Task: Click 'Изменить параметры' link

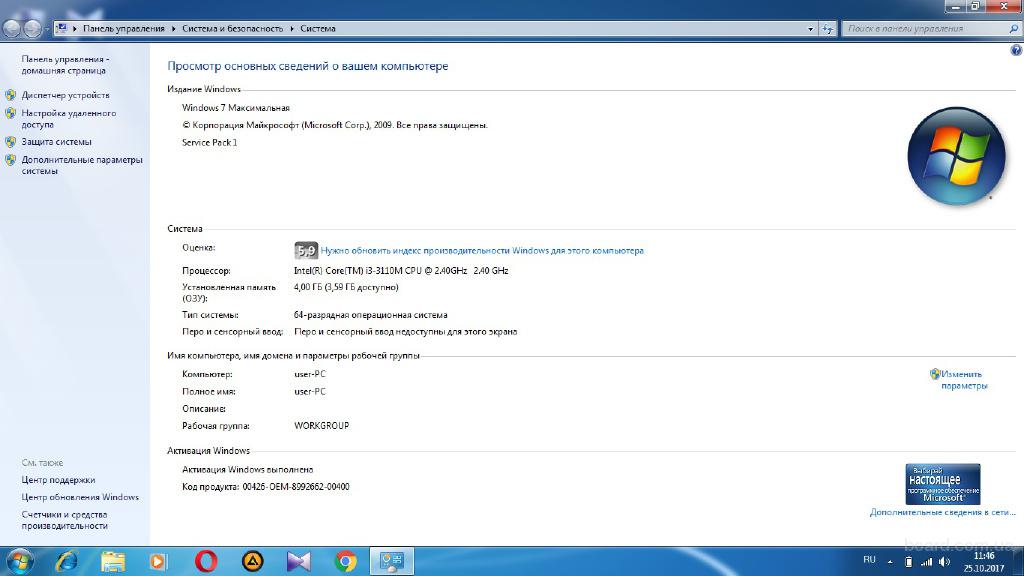Action: 963,380
